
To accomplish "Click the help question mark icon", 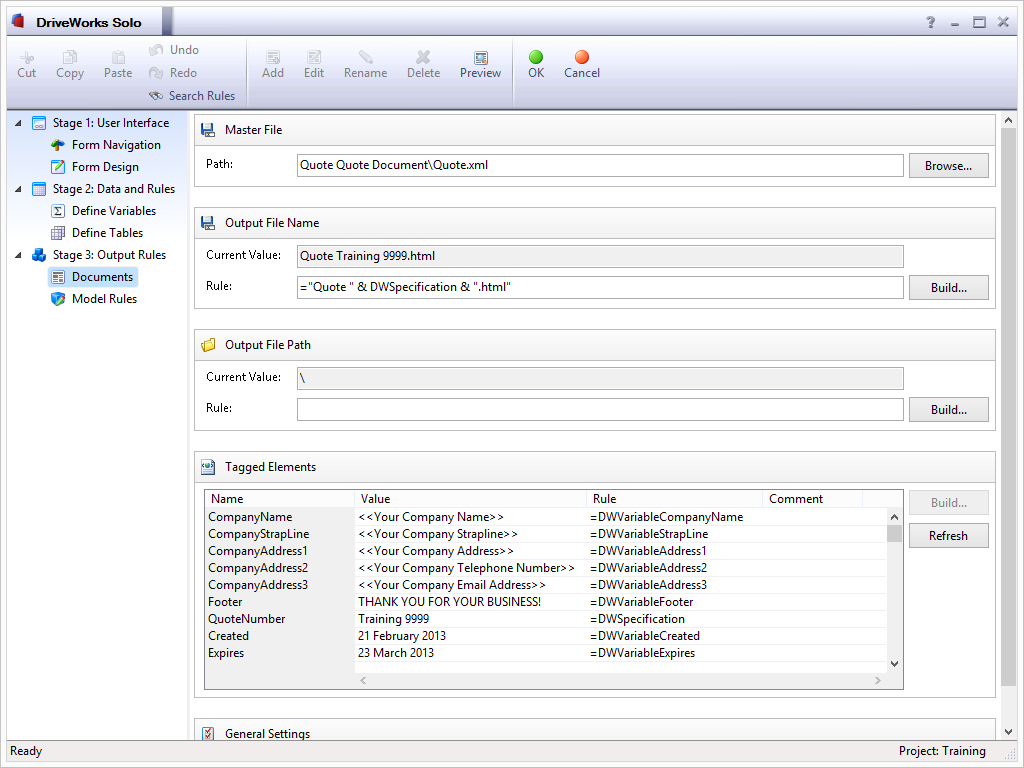I will [x=931, y=22].
